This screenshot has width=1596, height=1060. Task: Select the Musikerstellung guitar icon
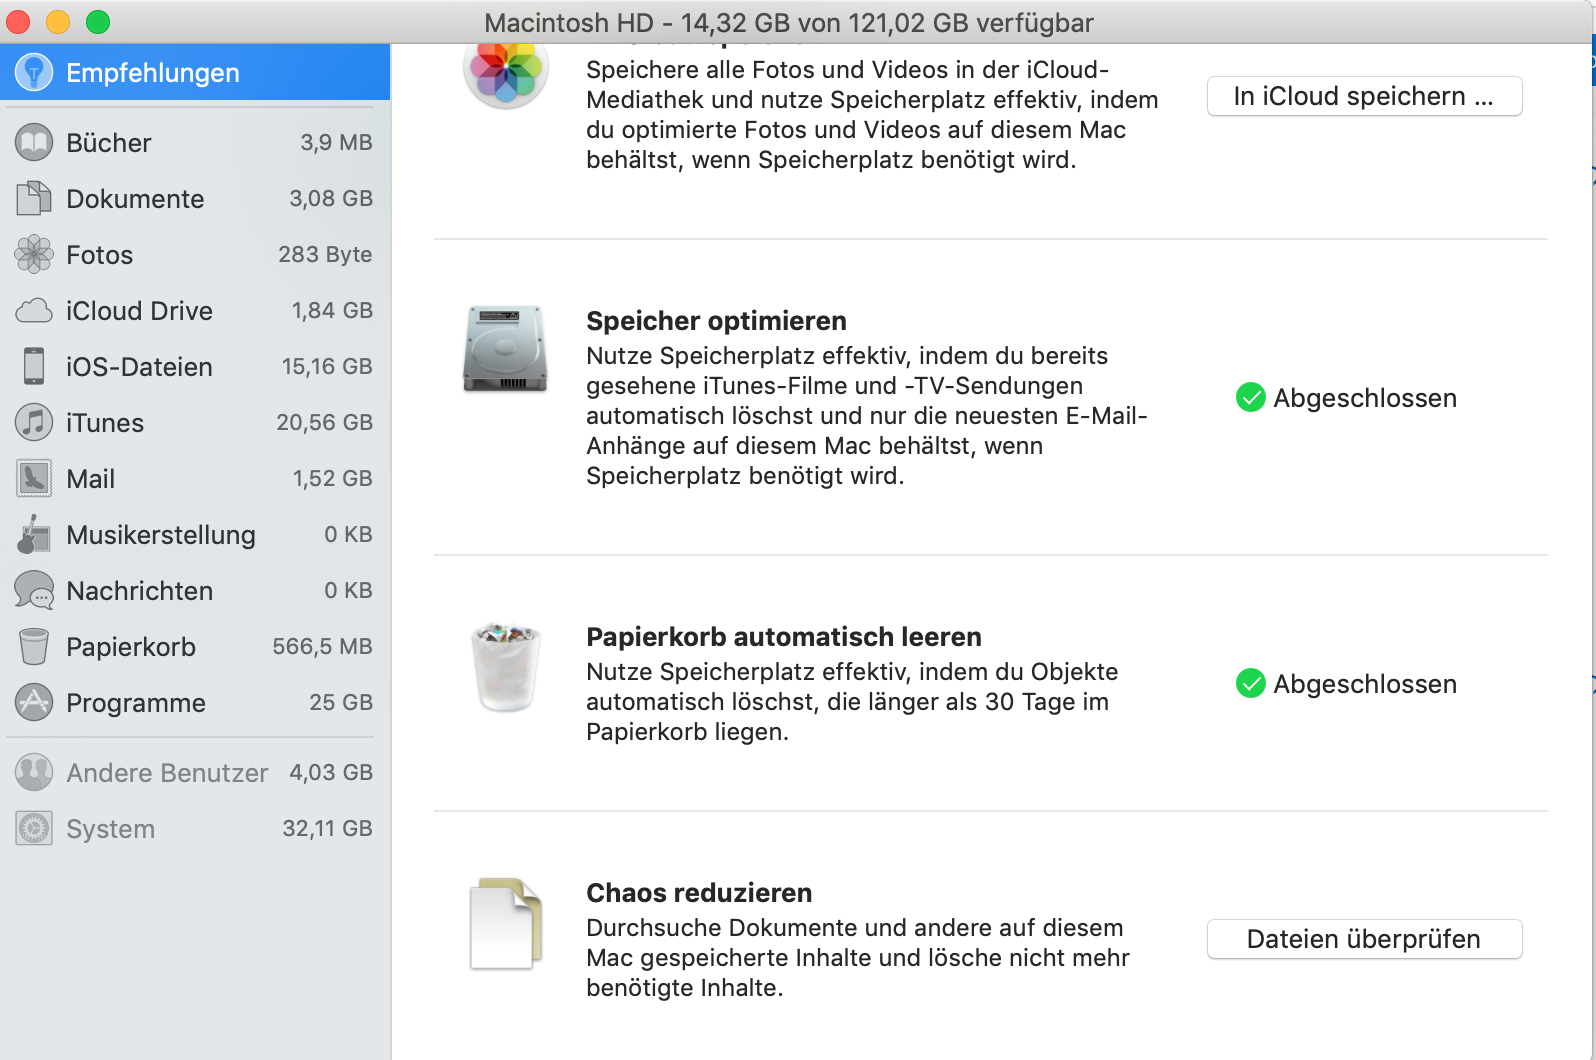(x=34, y=535)
